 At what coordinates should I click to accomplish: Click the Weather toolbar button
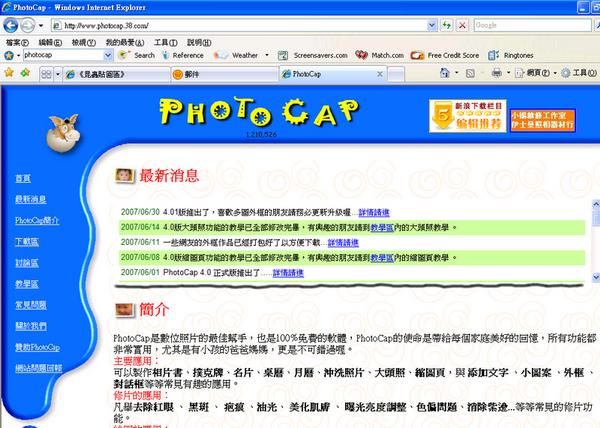point(237,56)
